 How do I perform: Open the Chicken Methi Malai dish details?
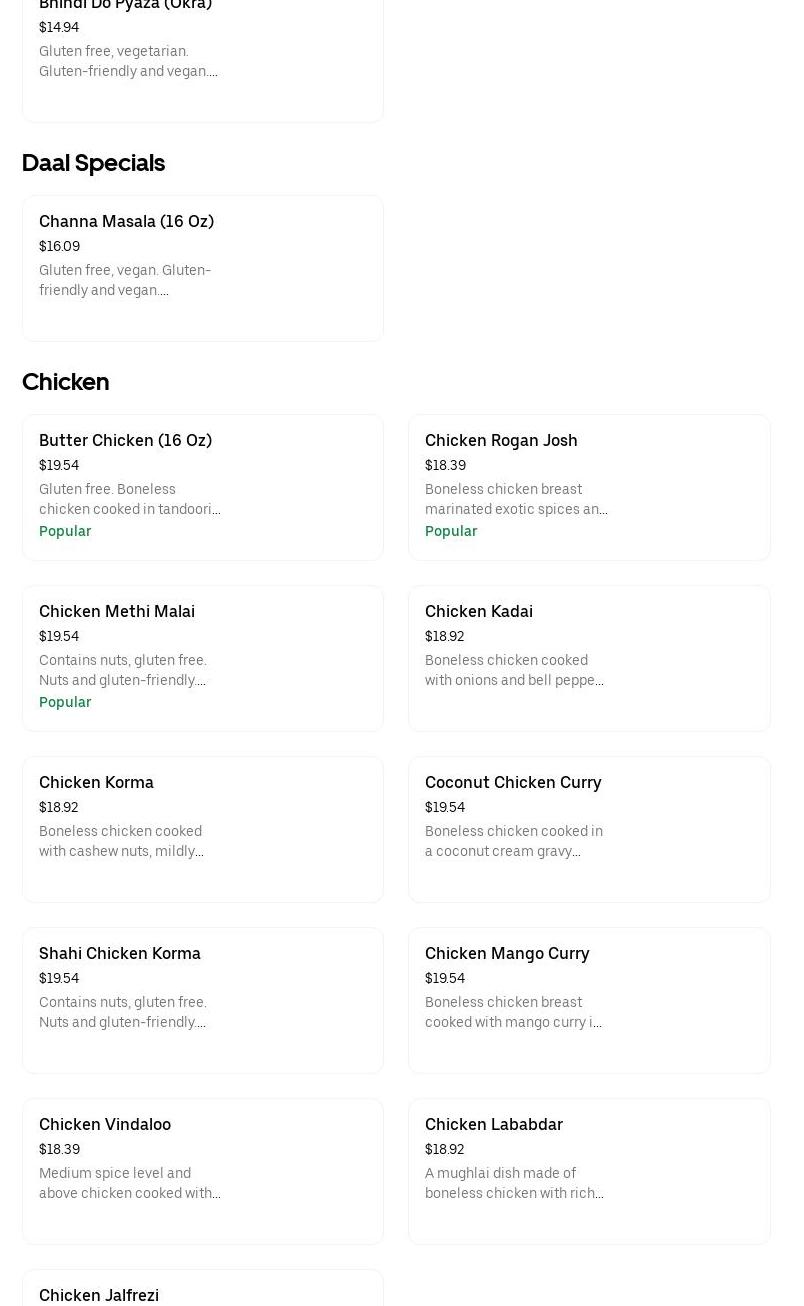(x=202, y=658)
